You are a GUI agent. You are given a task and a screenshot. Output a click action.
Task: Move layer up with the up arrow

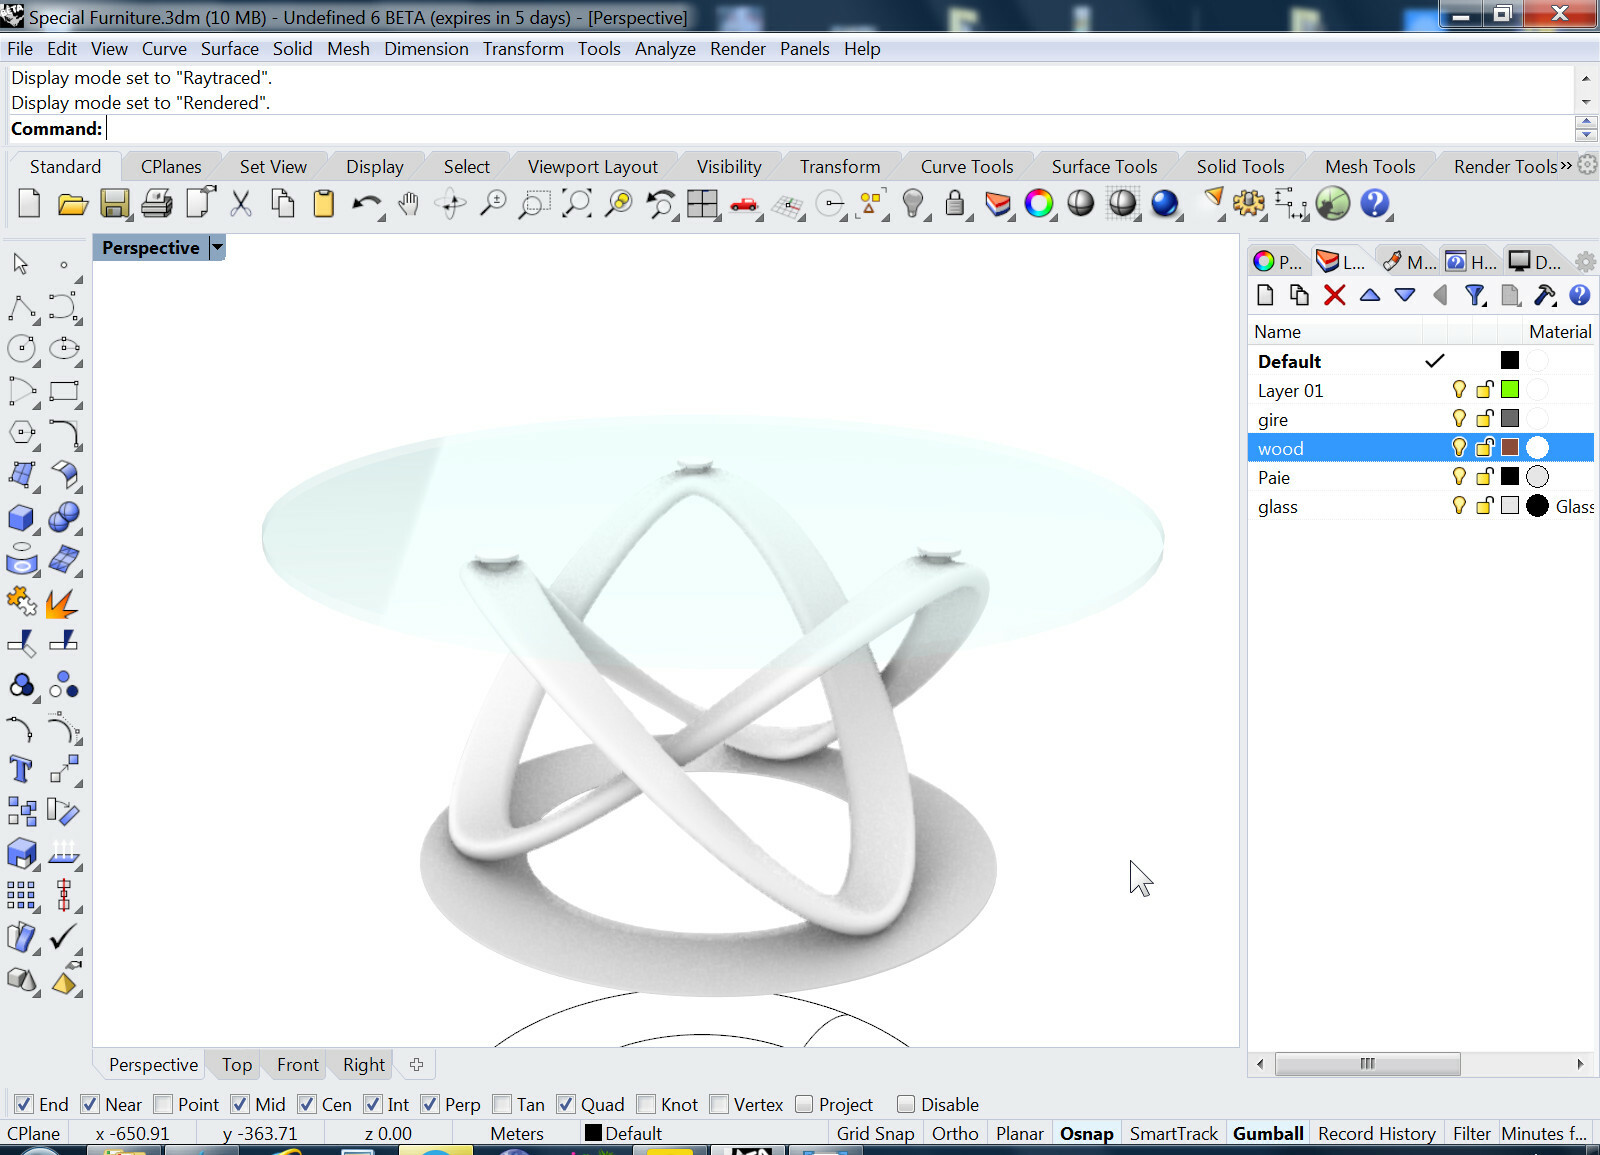click(x=1370, y=295)
